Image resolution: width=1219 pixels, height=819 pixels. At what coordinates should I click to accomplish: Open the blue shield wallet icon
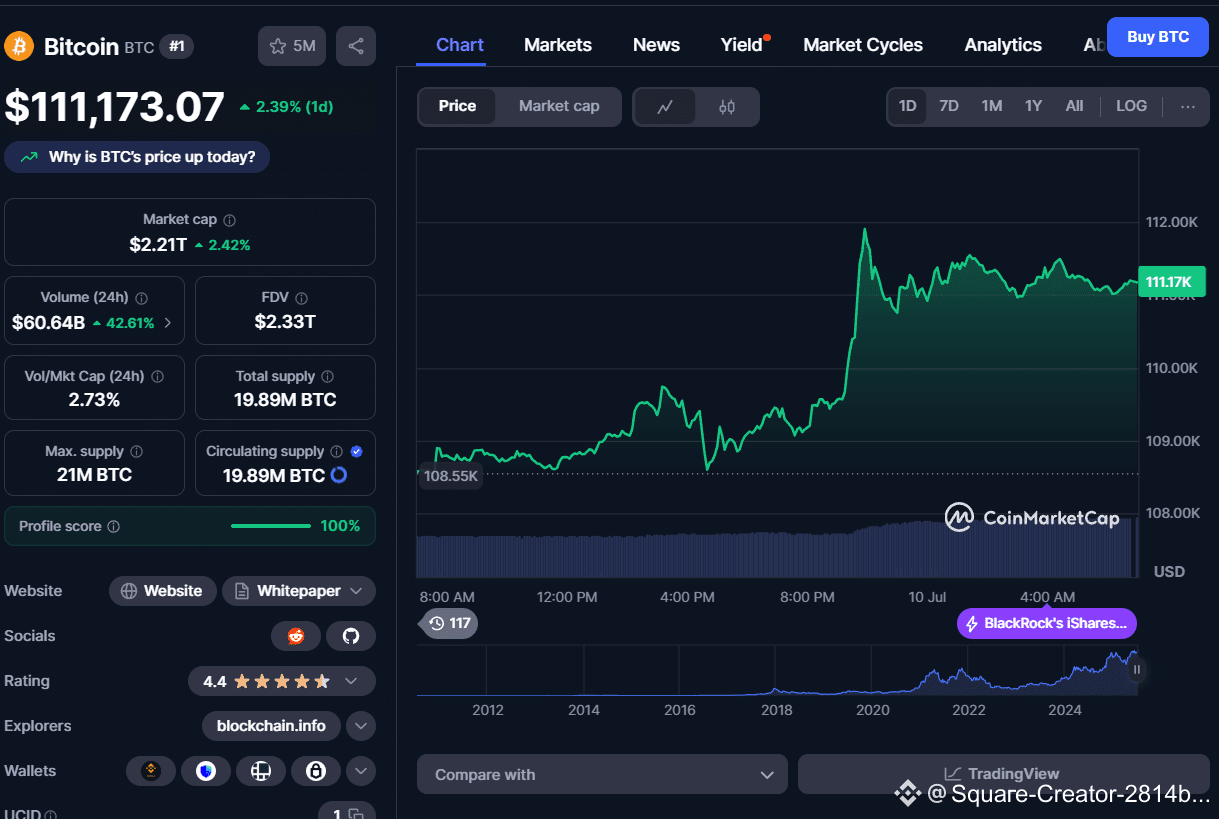206,771
